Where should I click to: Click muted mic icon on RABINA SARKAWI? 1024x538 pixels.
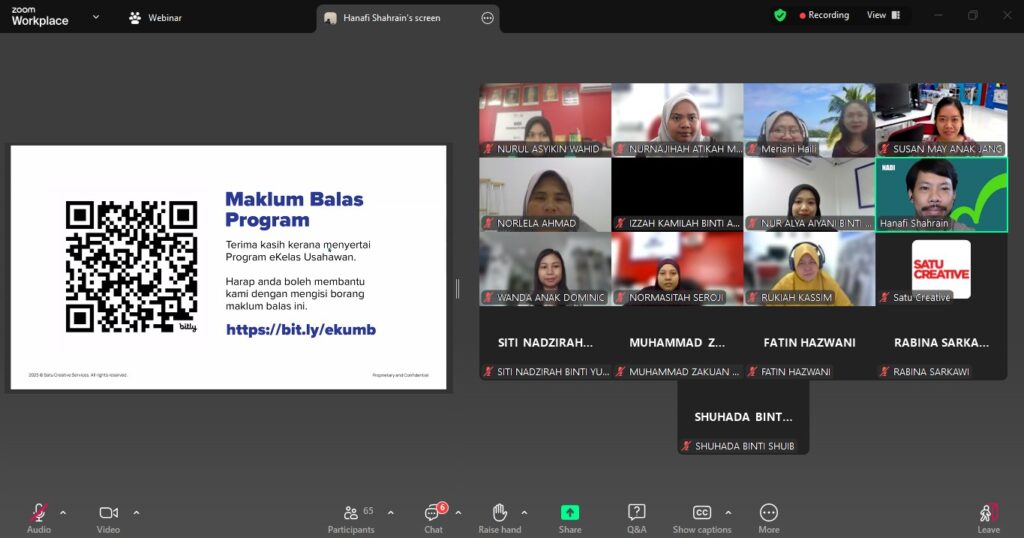point(884,372)
